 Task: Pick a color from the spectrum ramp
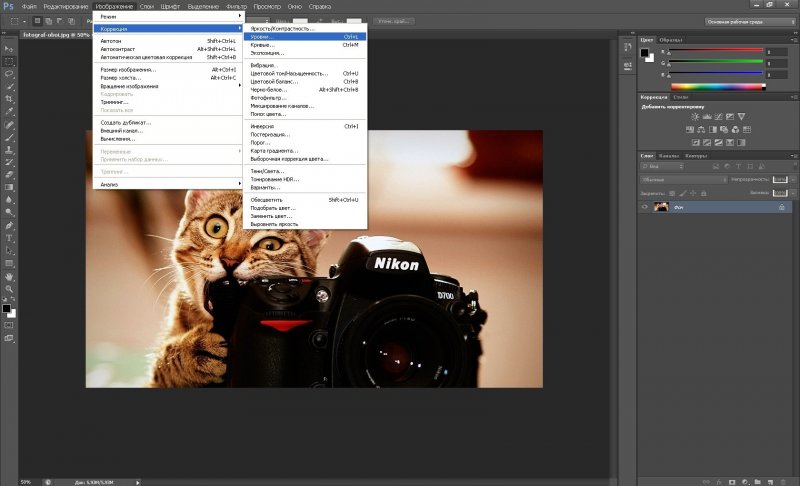click(718, 87)
